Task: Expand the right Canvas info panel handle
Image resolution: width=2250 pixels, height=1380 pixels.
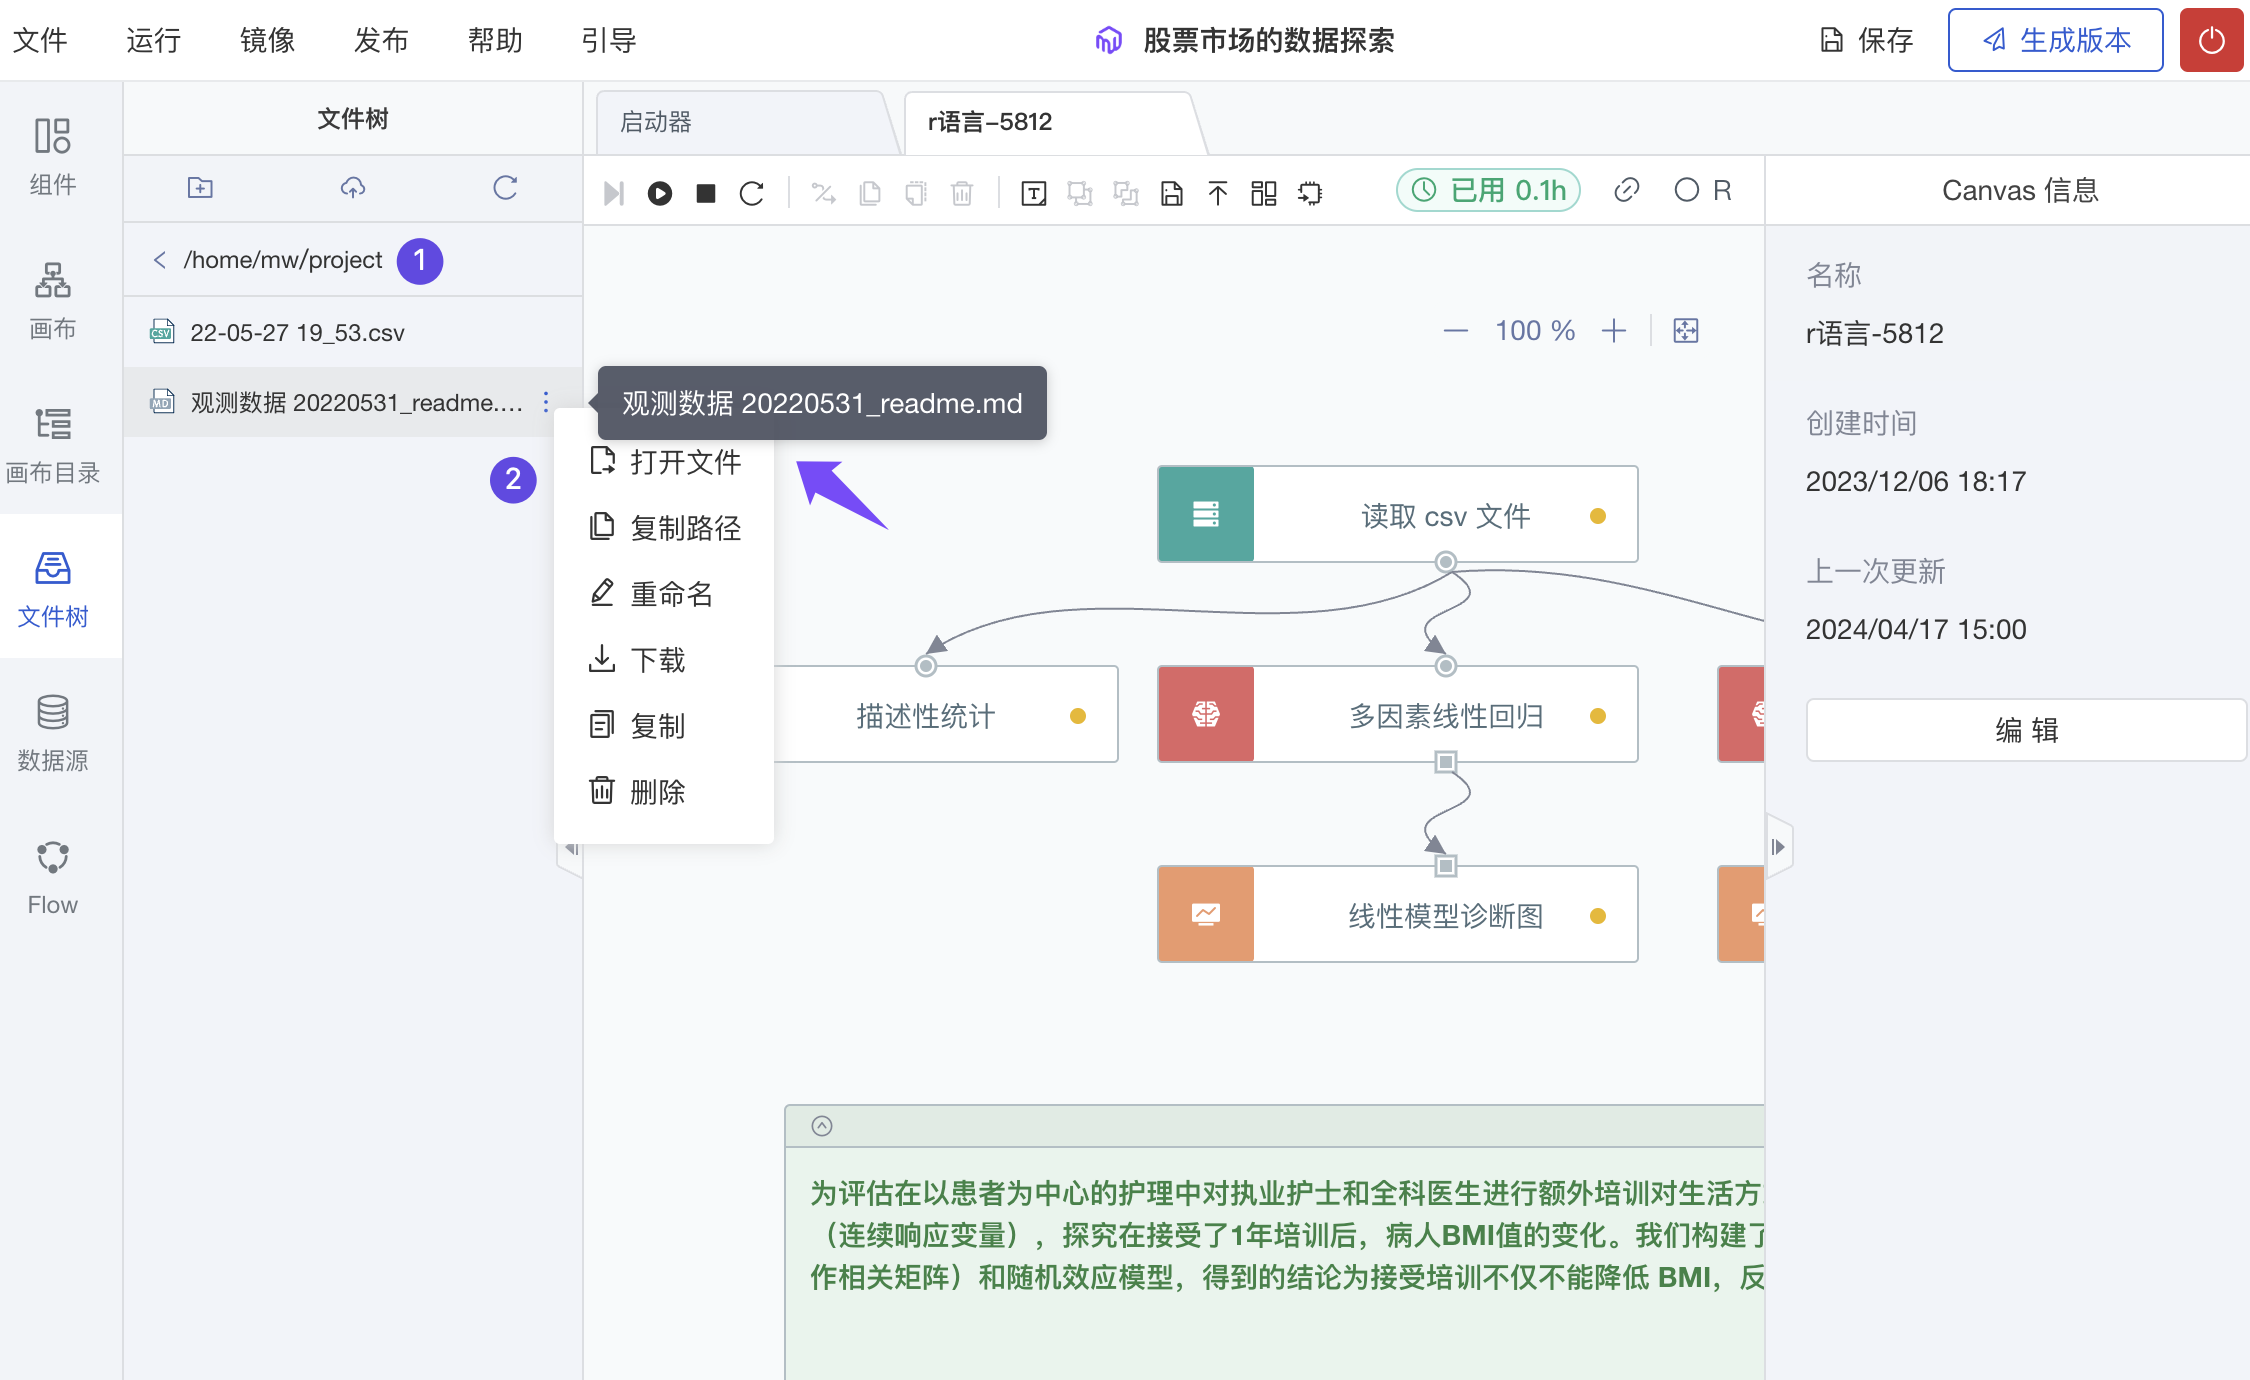Action: (1778, 847)
